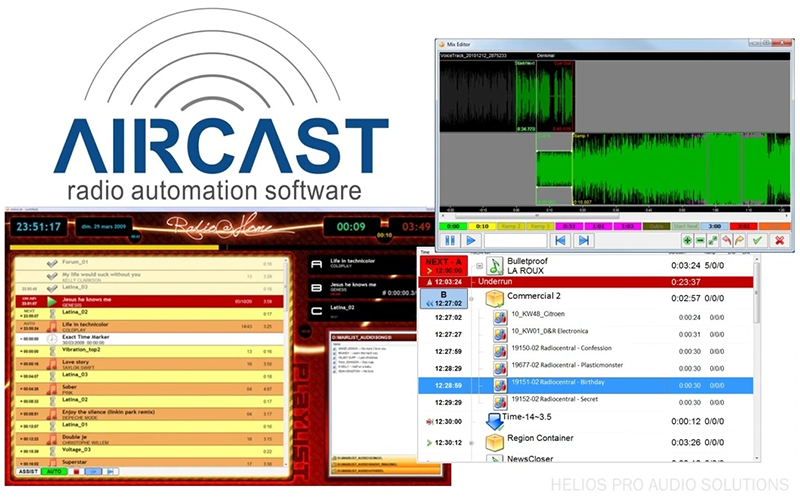Click the note icon beside Sober
The width and height of the screenshot is (800, 500).
click(52, 389)
